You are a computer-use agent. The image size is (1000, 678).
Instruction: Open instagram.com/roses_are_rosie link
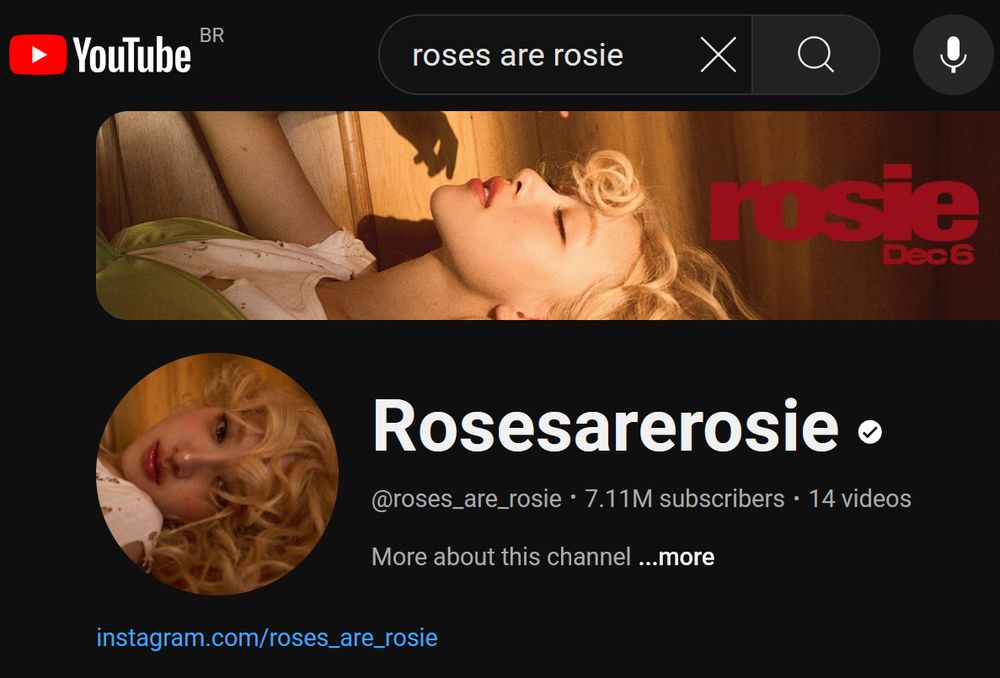coord(267,638)
